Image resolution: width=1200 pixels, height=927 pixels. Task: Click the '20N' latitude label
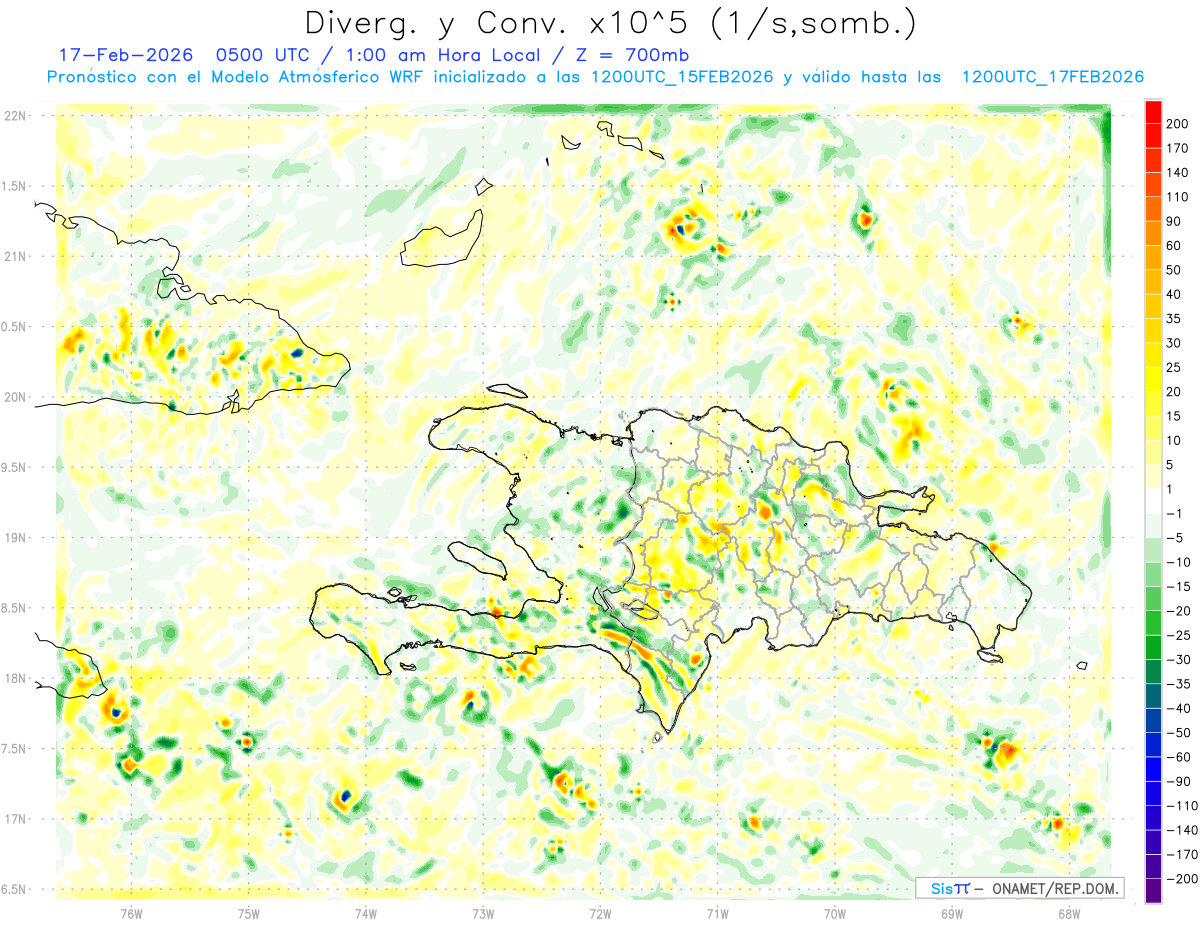[x=15, y=397]
